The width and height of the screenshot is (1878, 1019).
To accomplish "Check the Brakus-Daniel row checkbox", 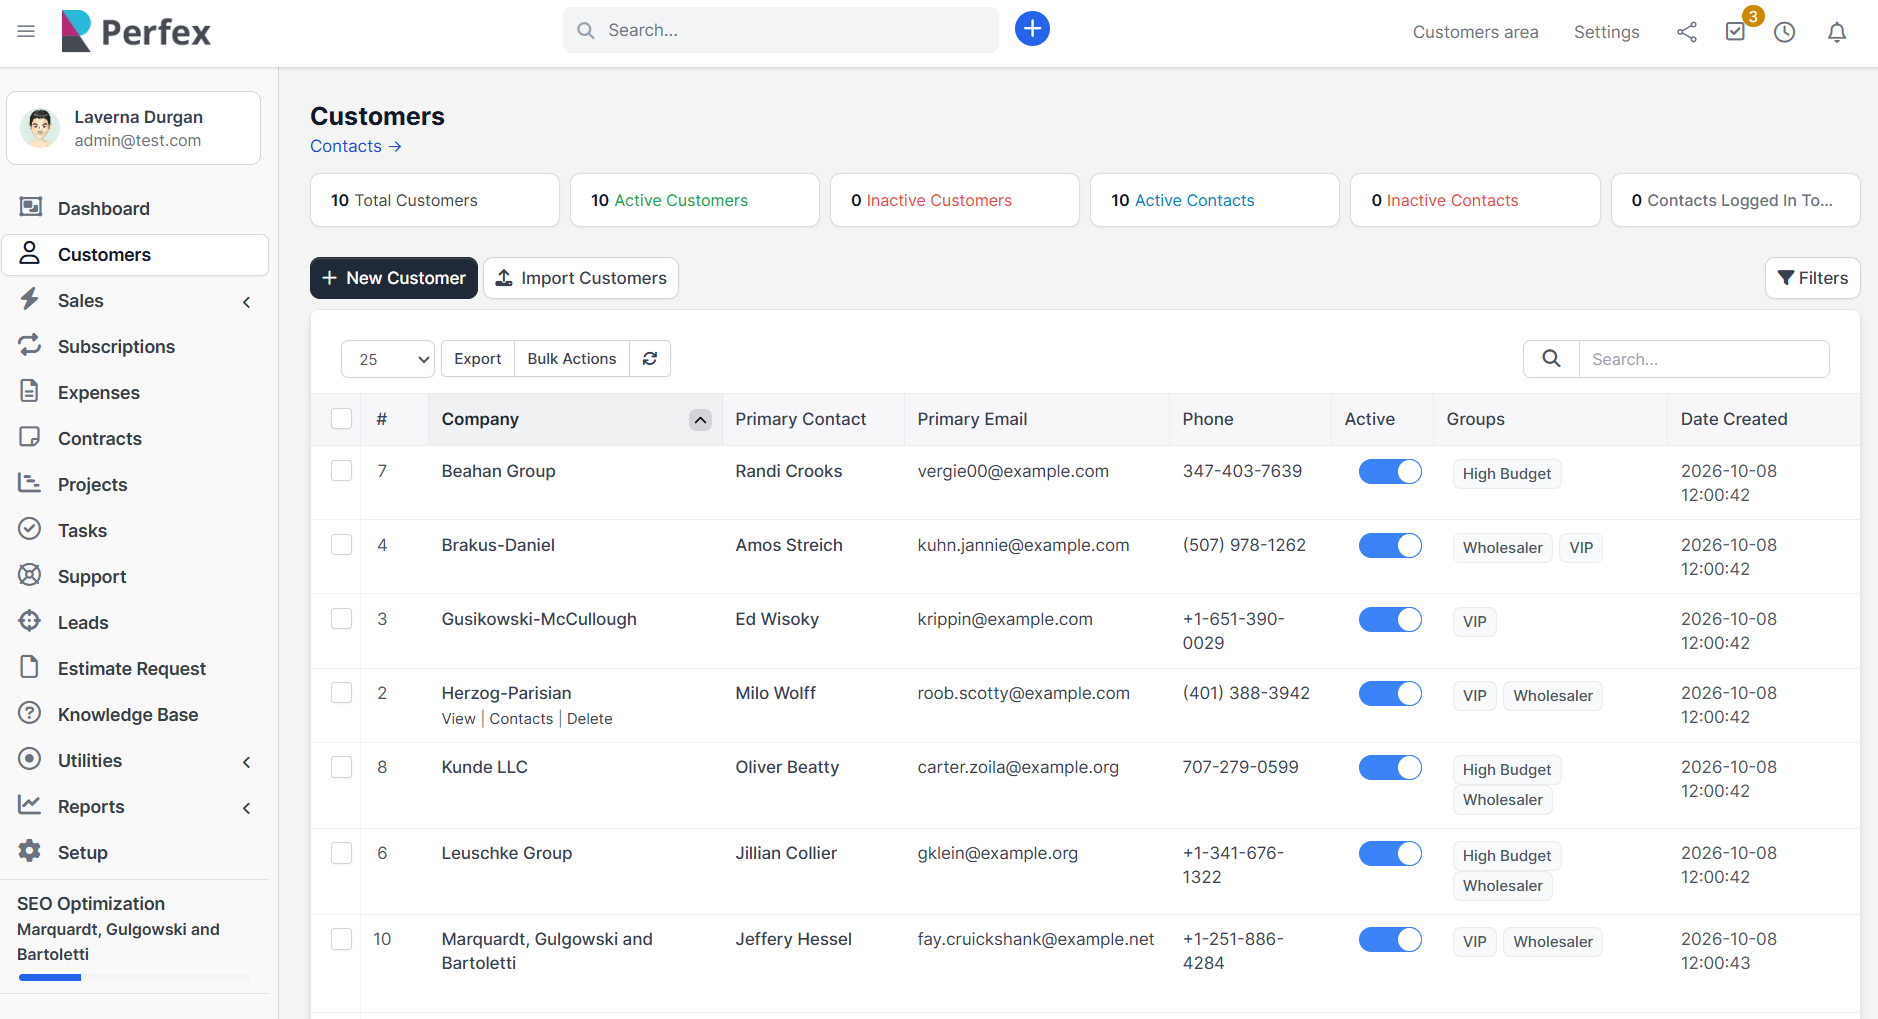I will (342, 545).
